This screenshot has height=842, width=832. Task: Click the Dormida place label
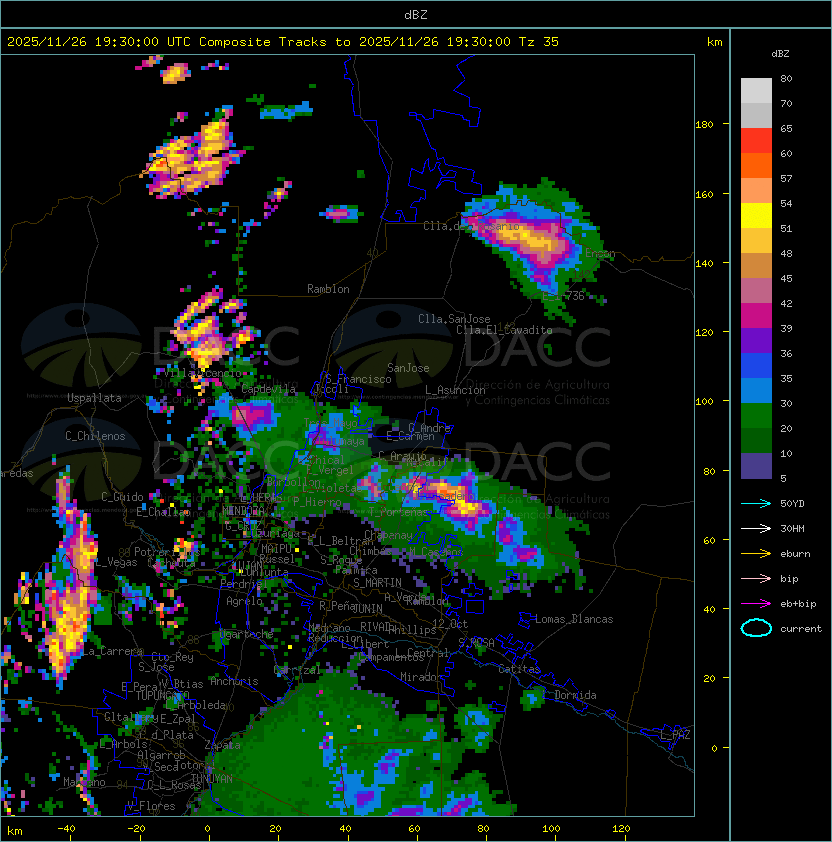click(575, 695)
